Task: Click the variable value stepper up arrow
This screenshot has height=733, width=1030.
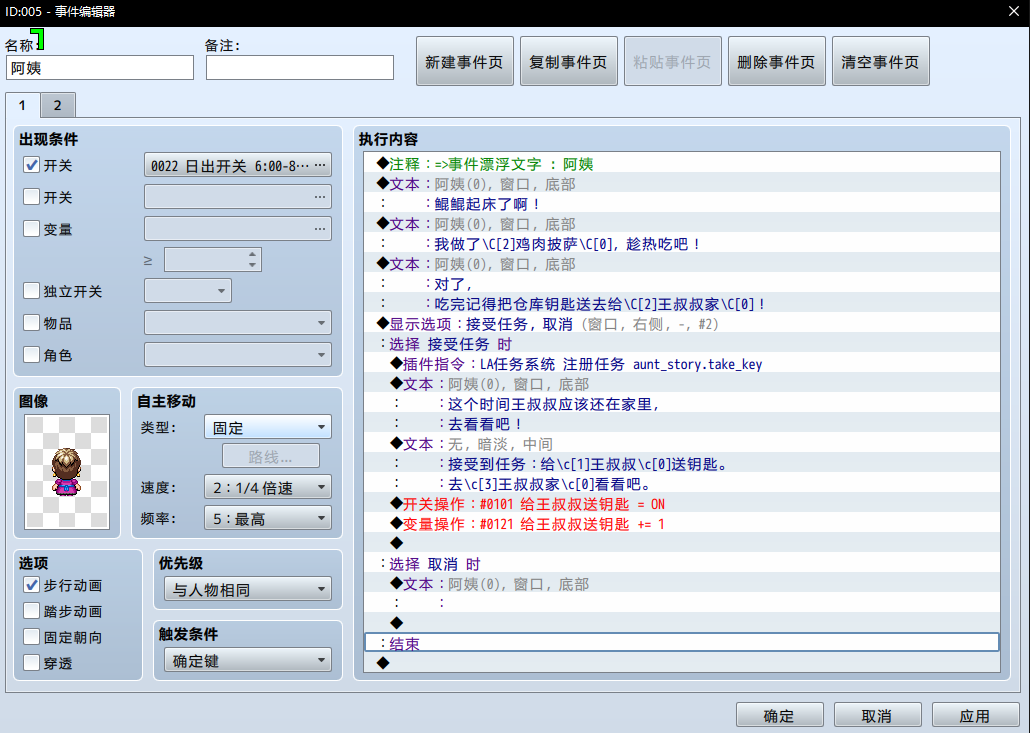Action: point(252,254)
